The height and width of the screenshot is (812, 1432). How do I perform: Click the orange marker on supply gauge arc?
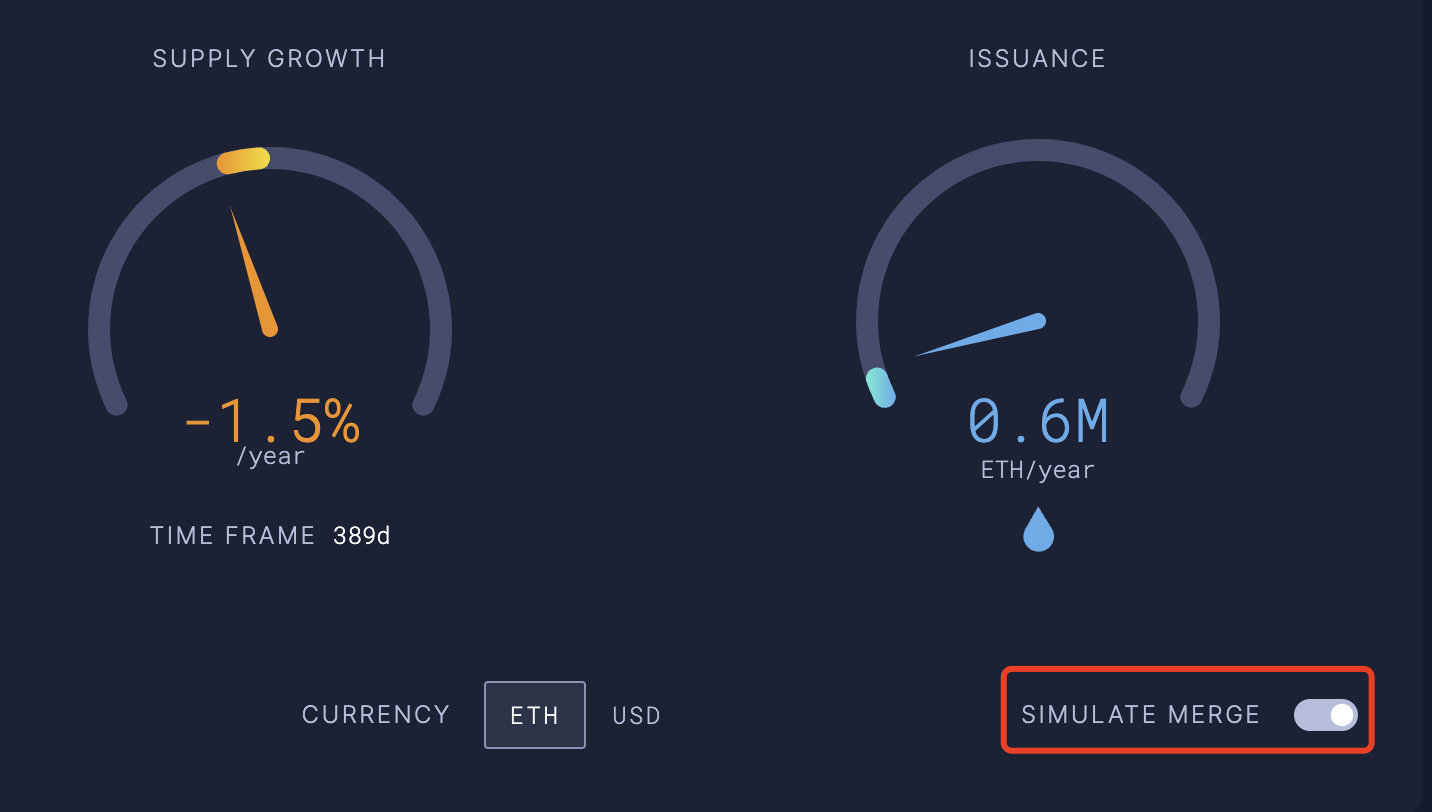[x=243, y=160]
